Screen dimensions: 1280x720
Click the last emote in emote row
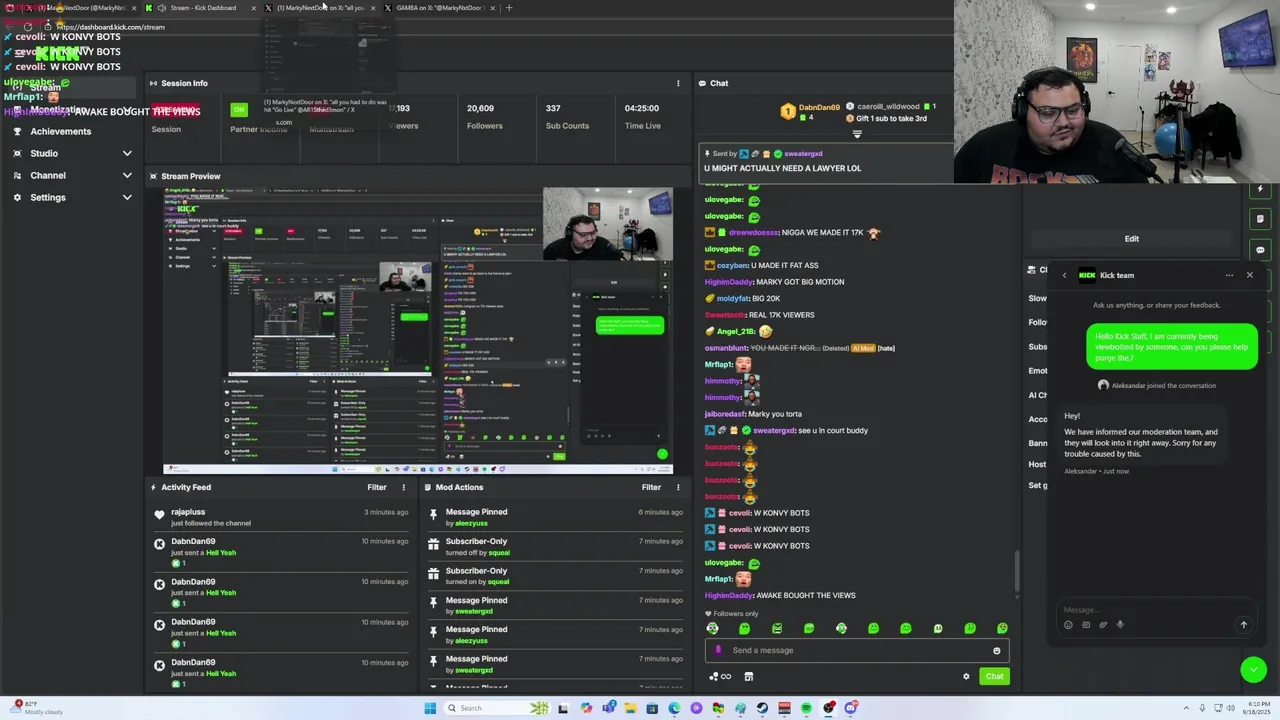coord(1002,628)
